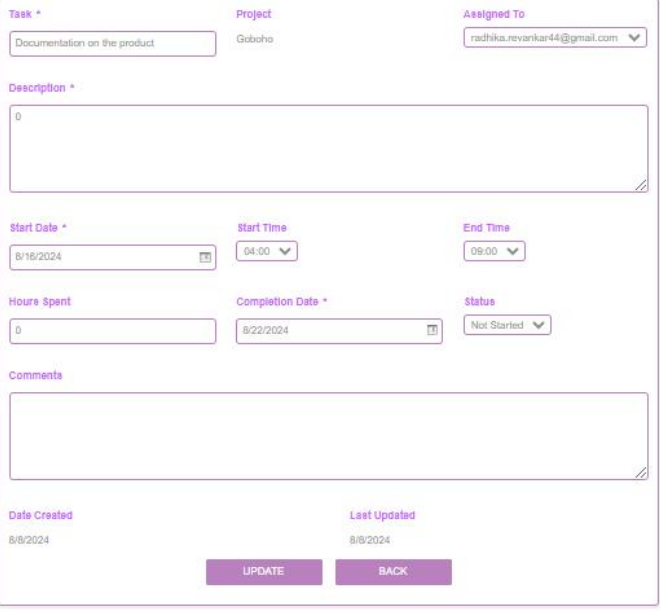
Task: Click the Assigned To label
Action: point(494,14)
